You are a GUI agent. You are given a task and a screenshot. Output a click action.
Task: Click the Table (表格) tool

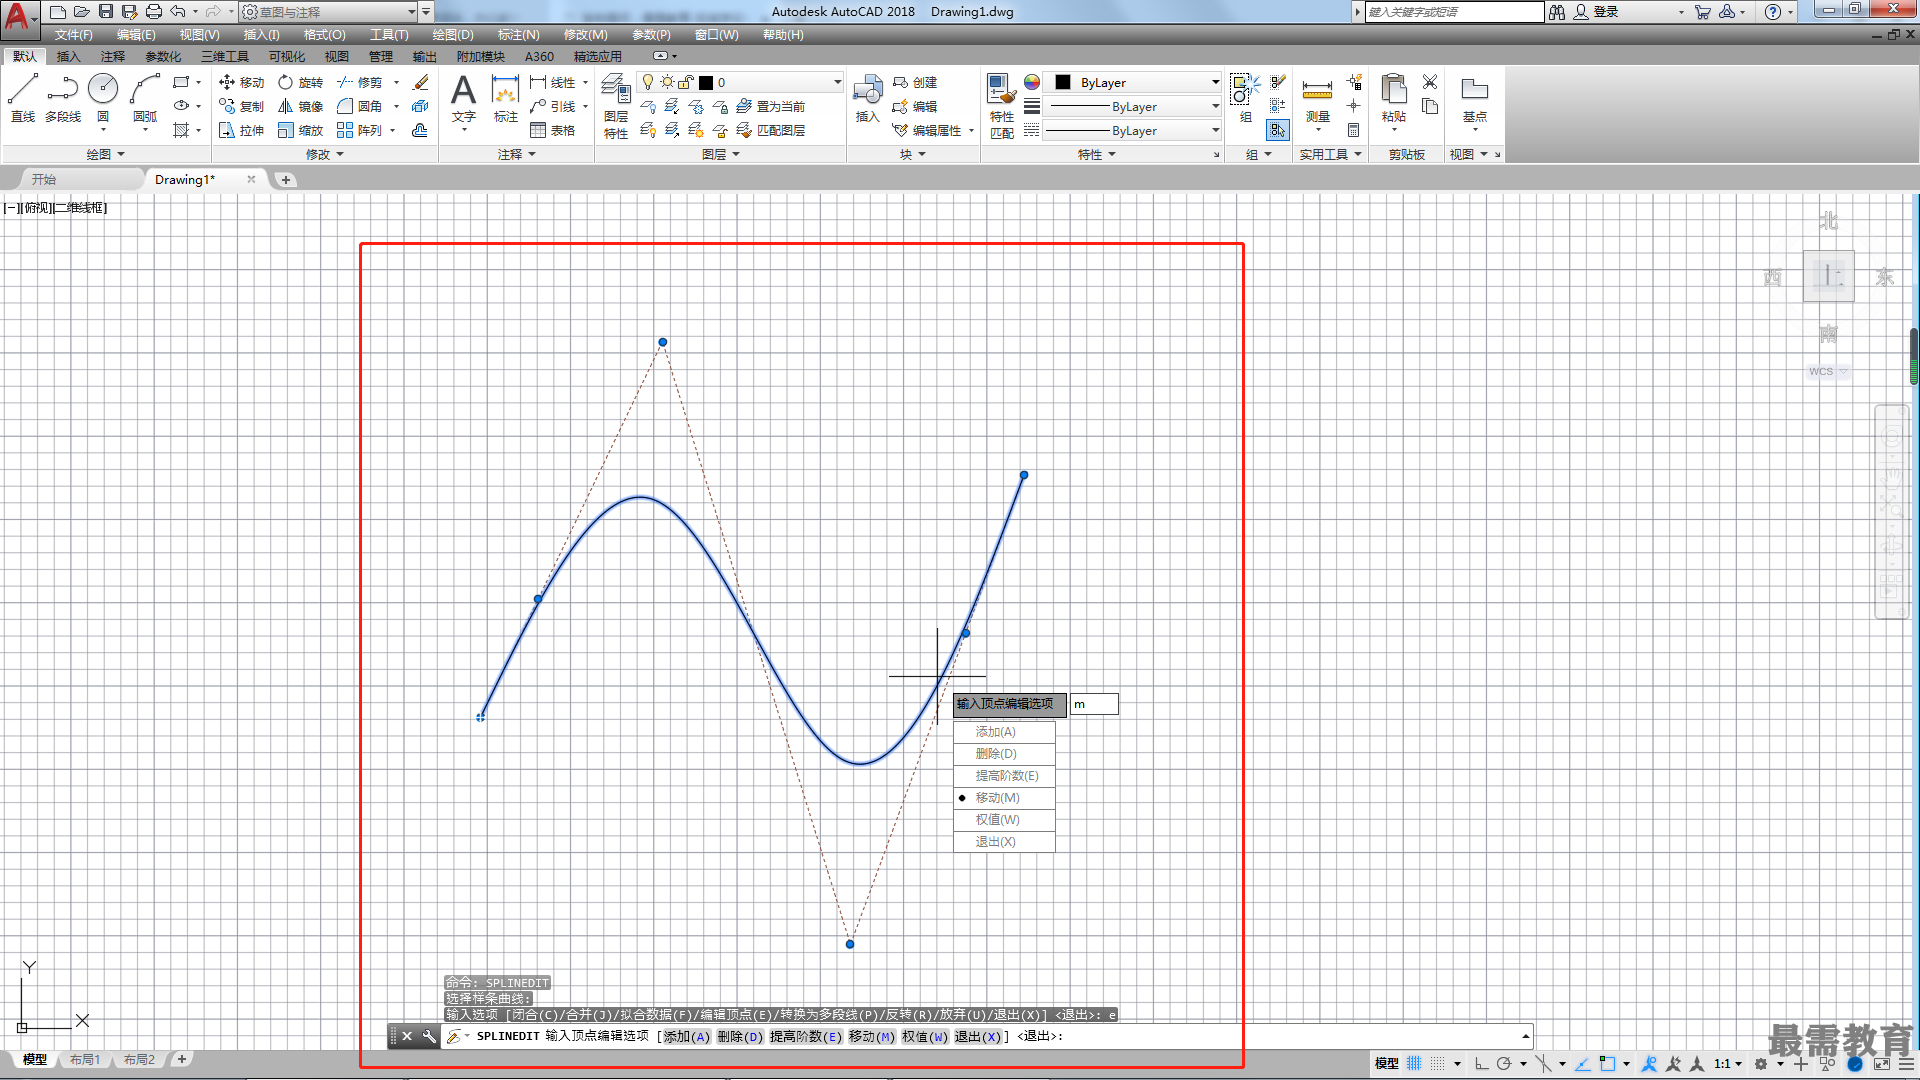tap(553, 130)
